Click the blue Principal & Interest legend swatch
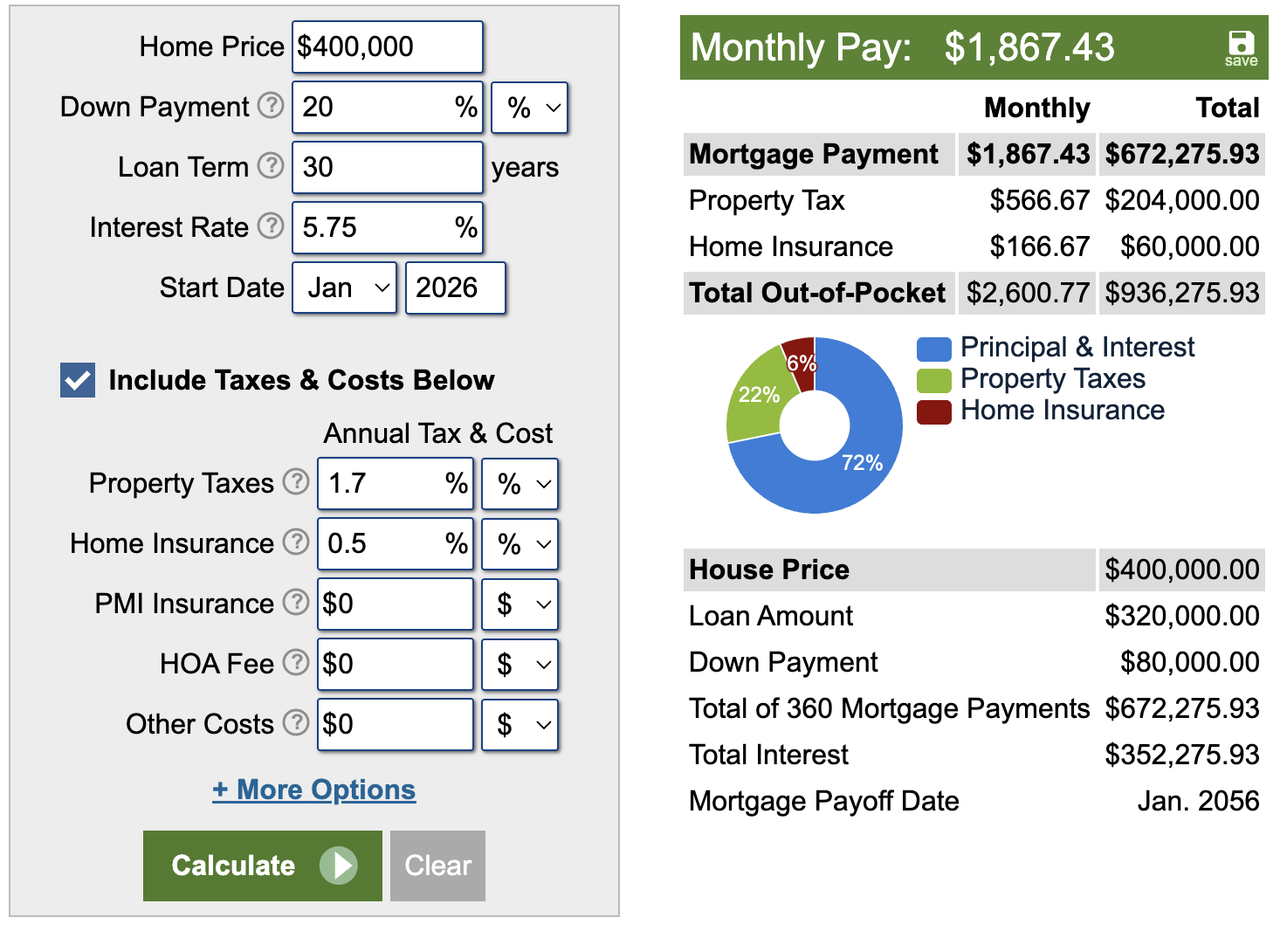This screenshot has height=926, width=1280. pos(933,348)
